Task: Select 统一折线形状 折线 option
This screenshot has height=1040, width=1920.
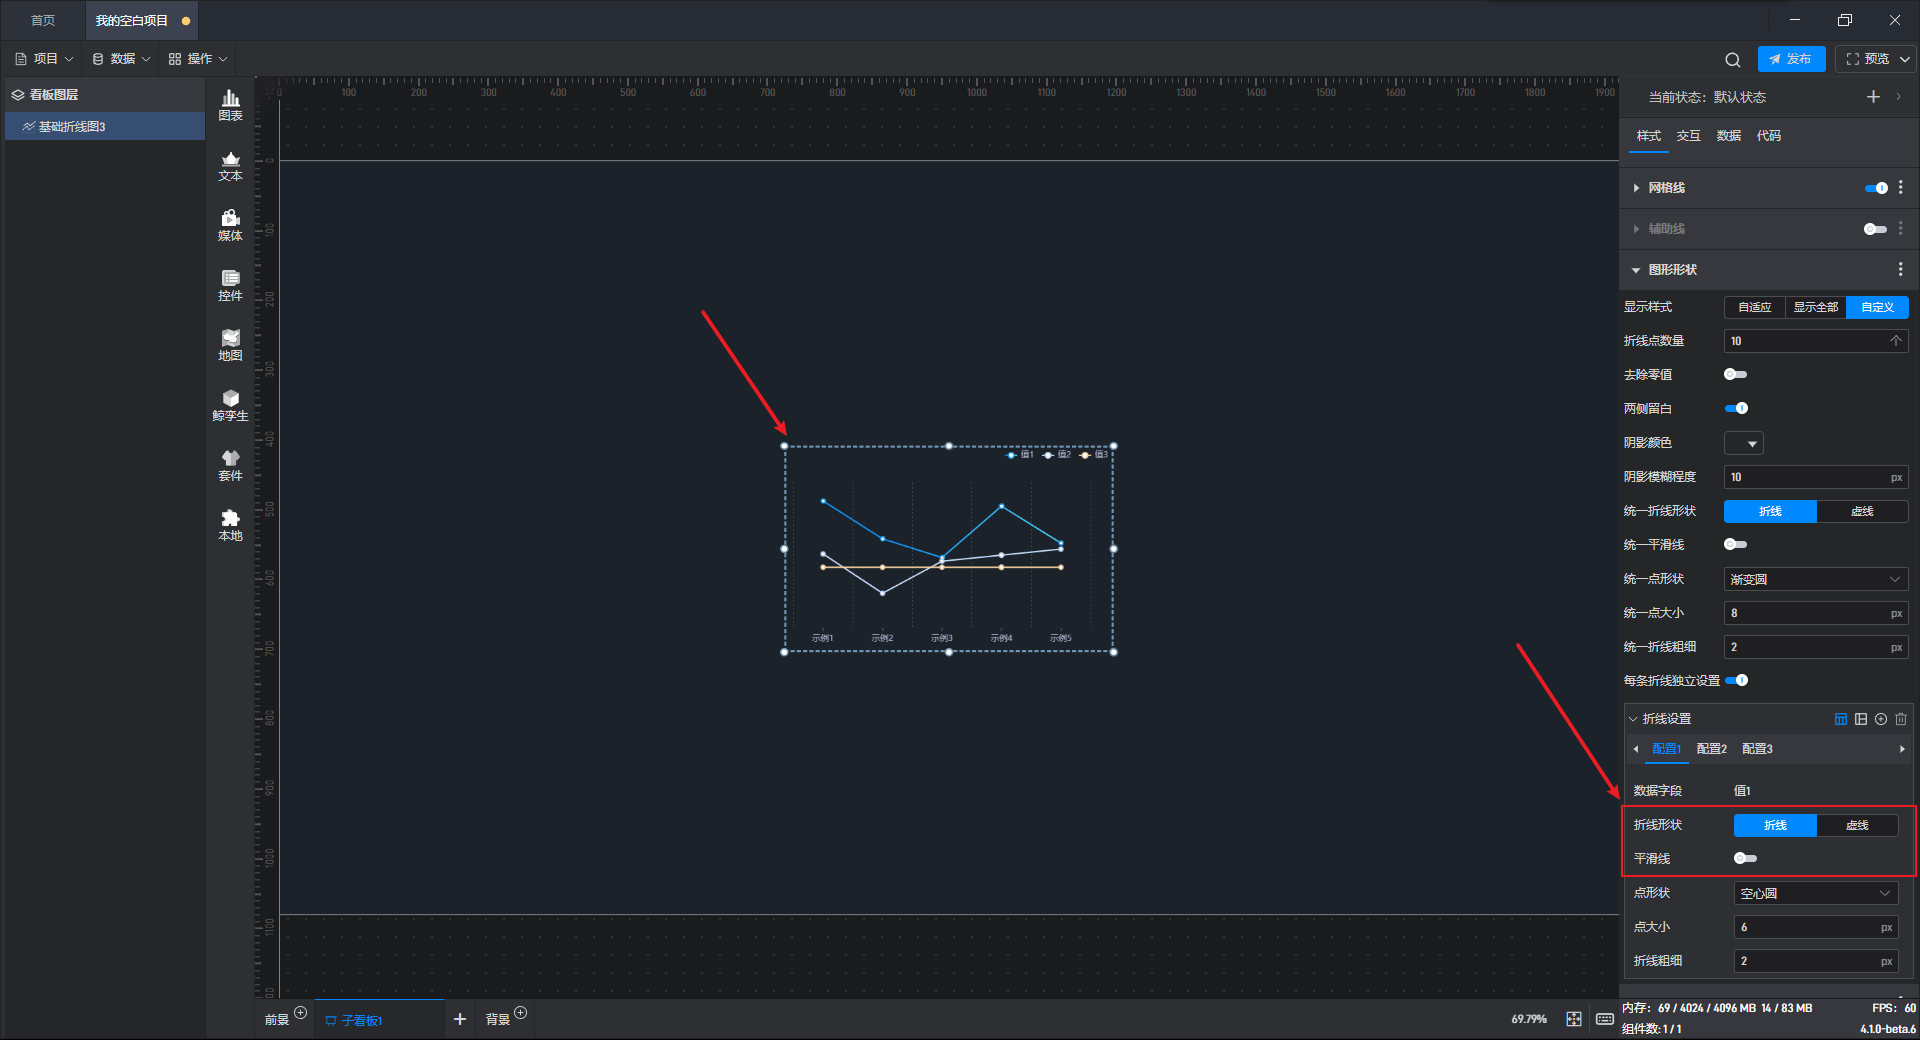Action: 1770,511
